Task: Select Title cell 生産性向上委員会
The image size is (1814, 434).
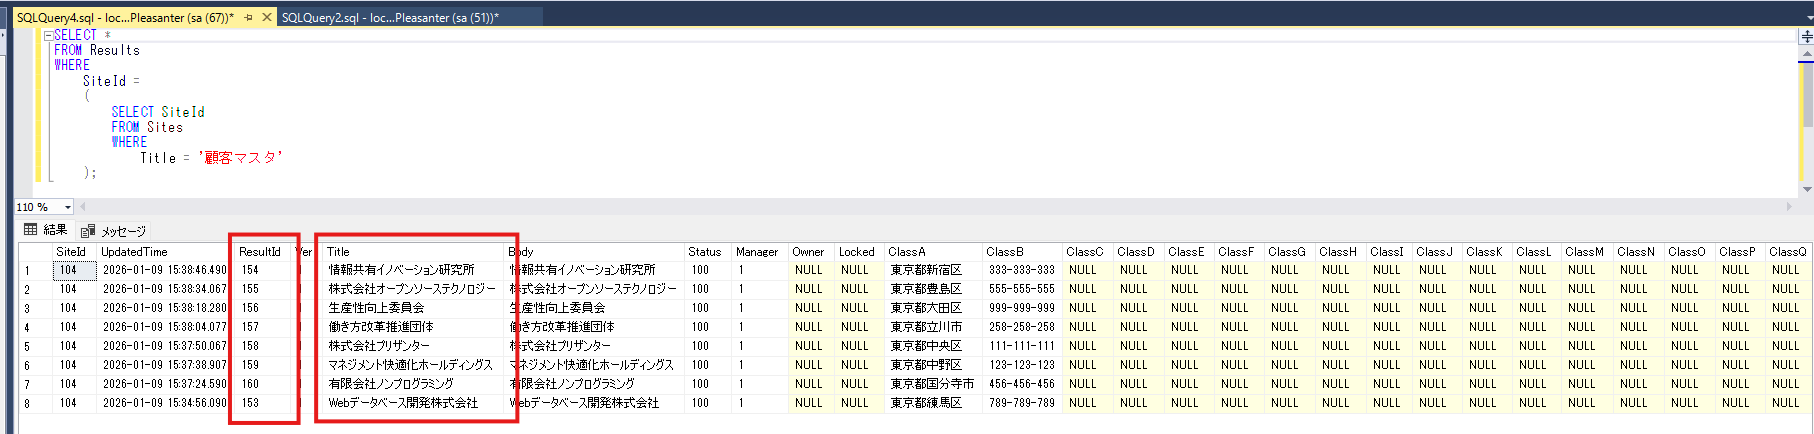Action: tap(412, 308)
